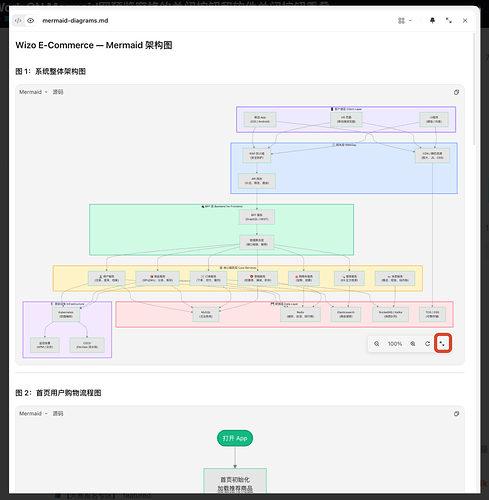Select the RocketMQ / Kafka node
The width and height of the screenshot is (489, 500).
point(390,314)
